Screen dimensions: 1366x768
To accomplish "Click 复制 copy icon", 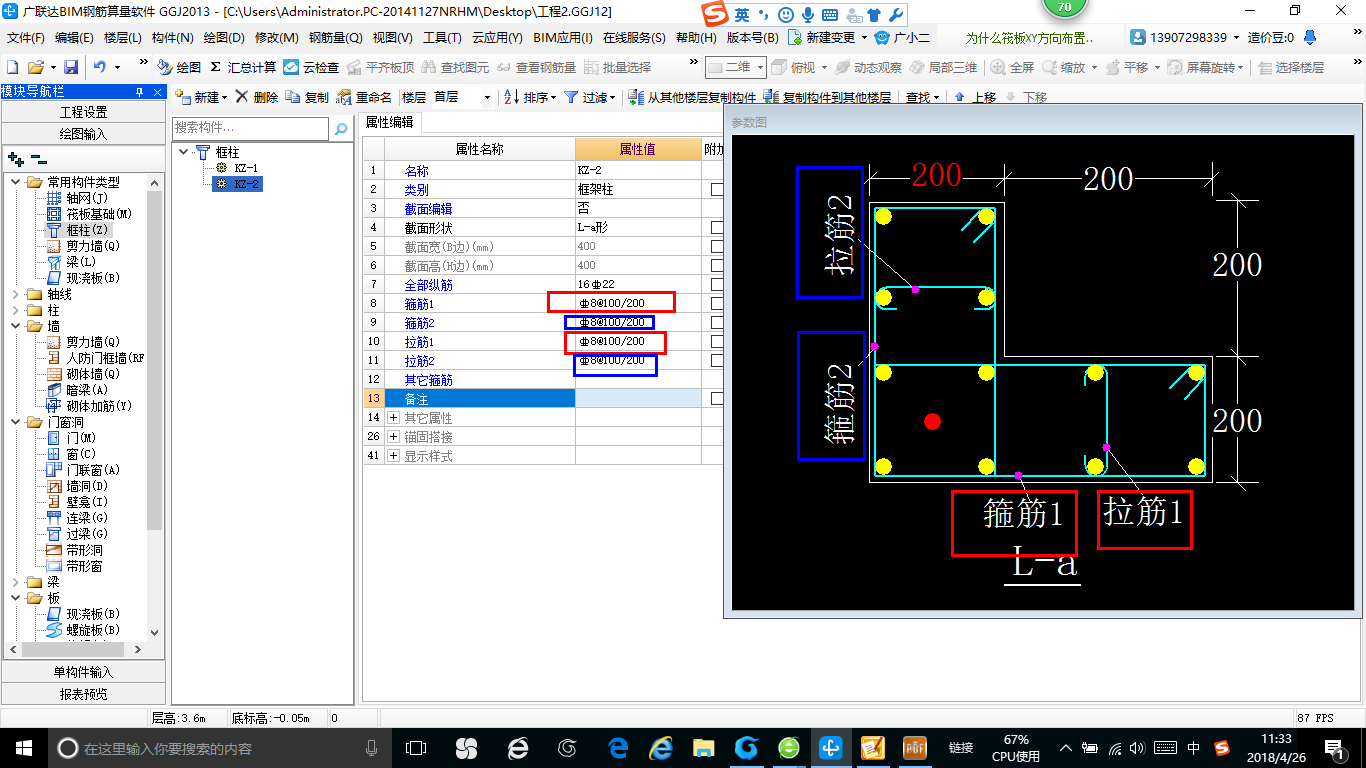I will click(x=307, y=97).
